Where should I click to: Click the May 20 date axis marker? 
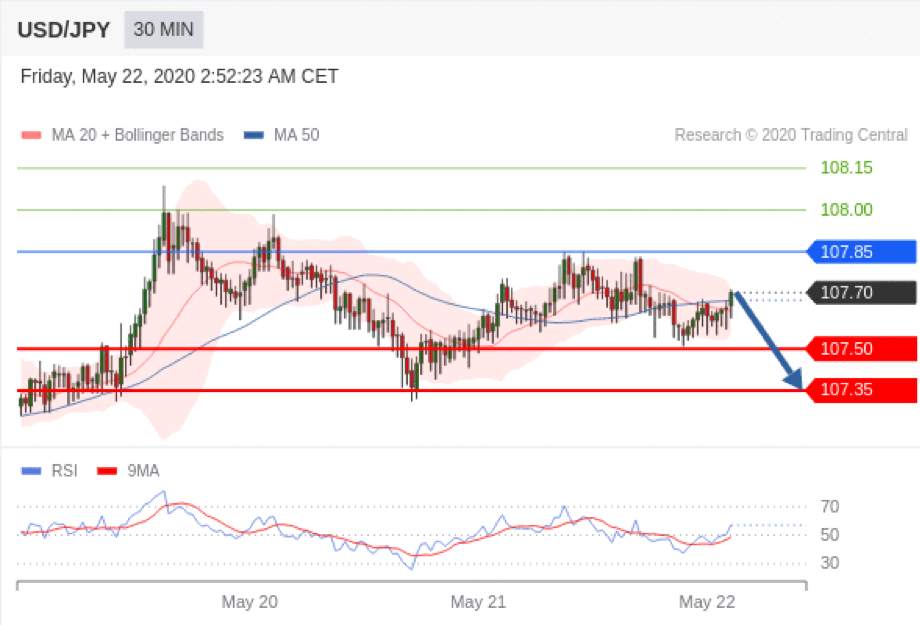(x=249, y=602)
